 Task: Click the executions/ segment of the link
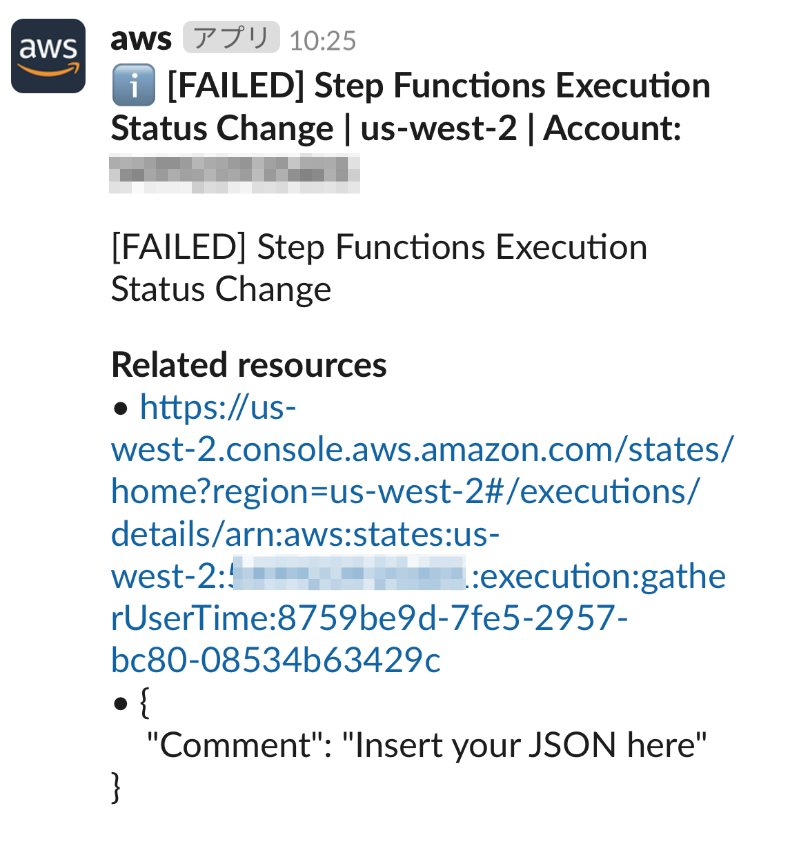click(610, 492)
